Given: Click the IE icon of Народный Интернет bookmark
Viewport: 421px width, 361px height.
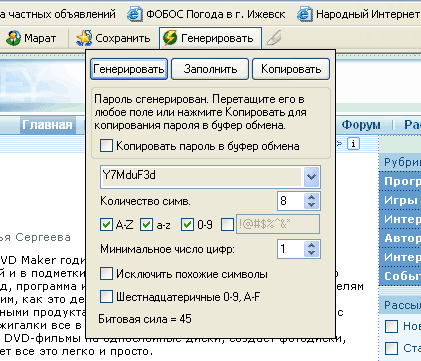Looking at the screenshot, I should pos(305,14).
